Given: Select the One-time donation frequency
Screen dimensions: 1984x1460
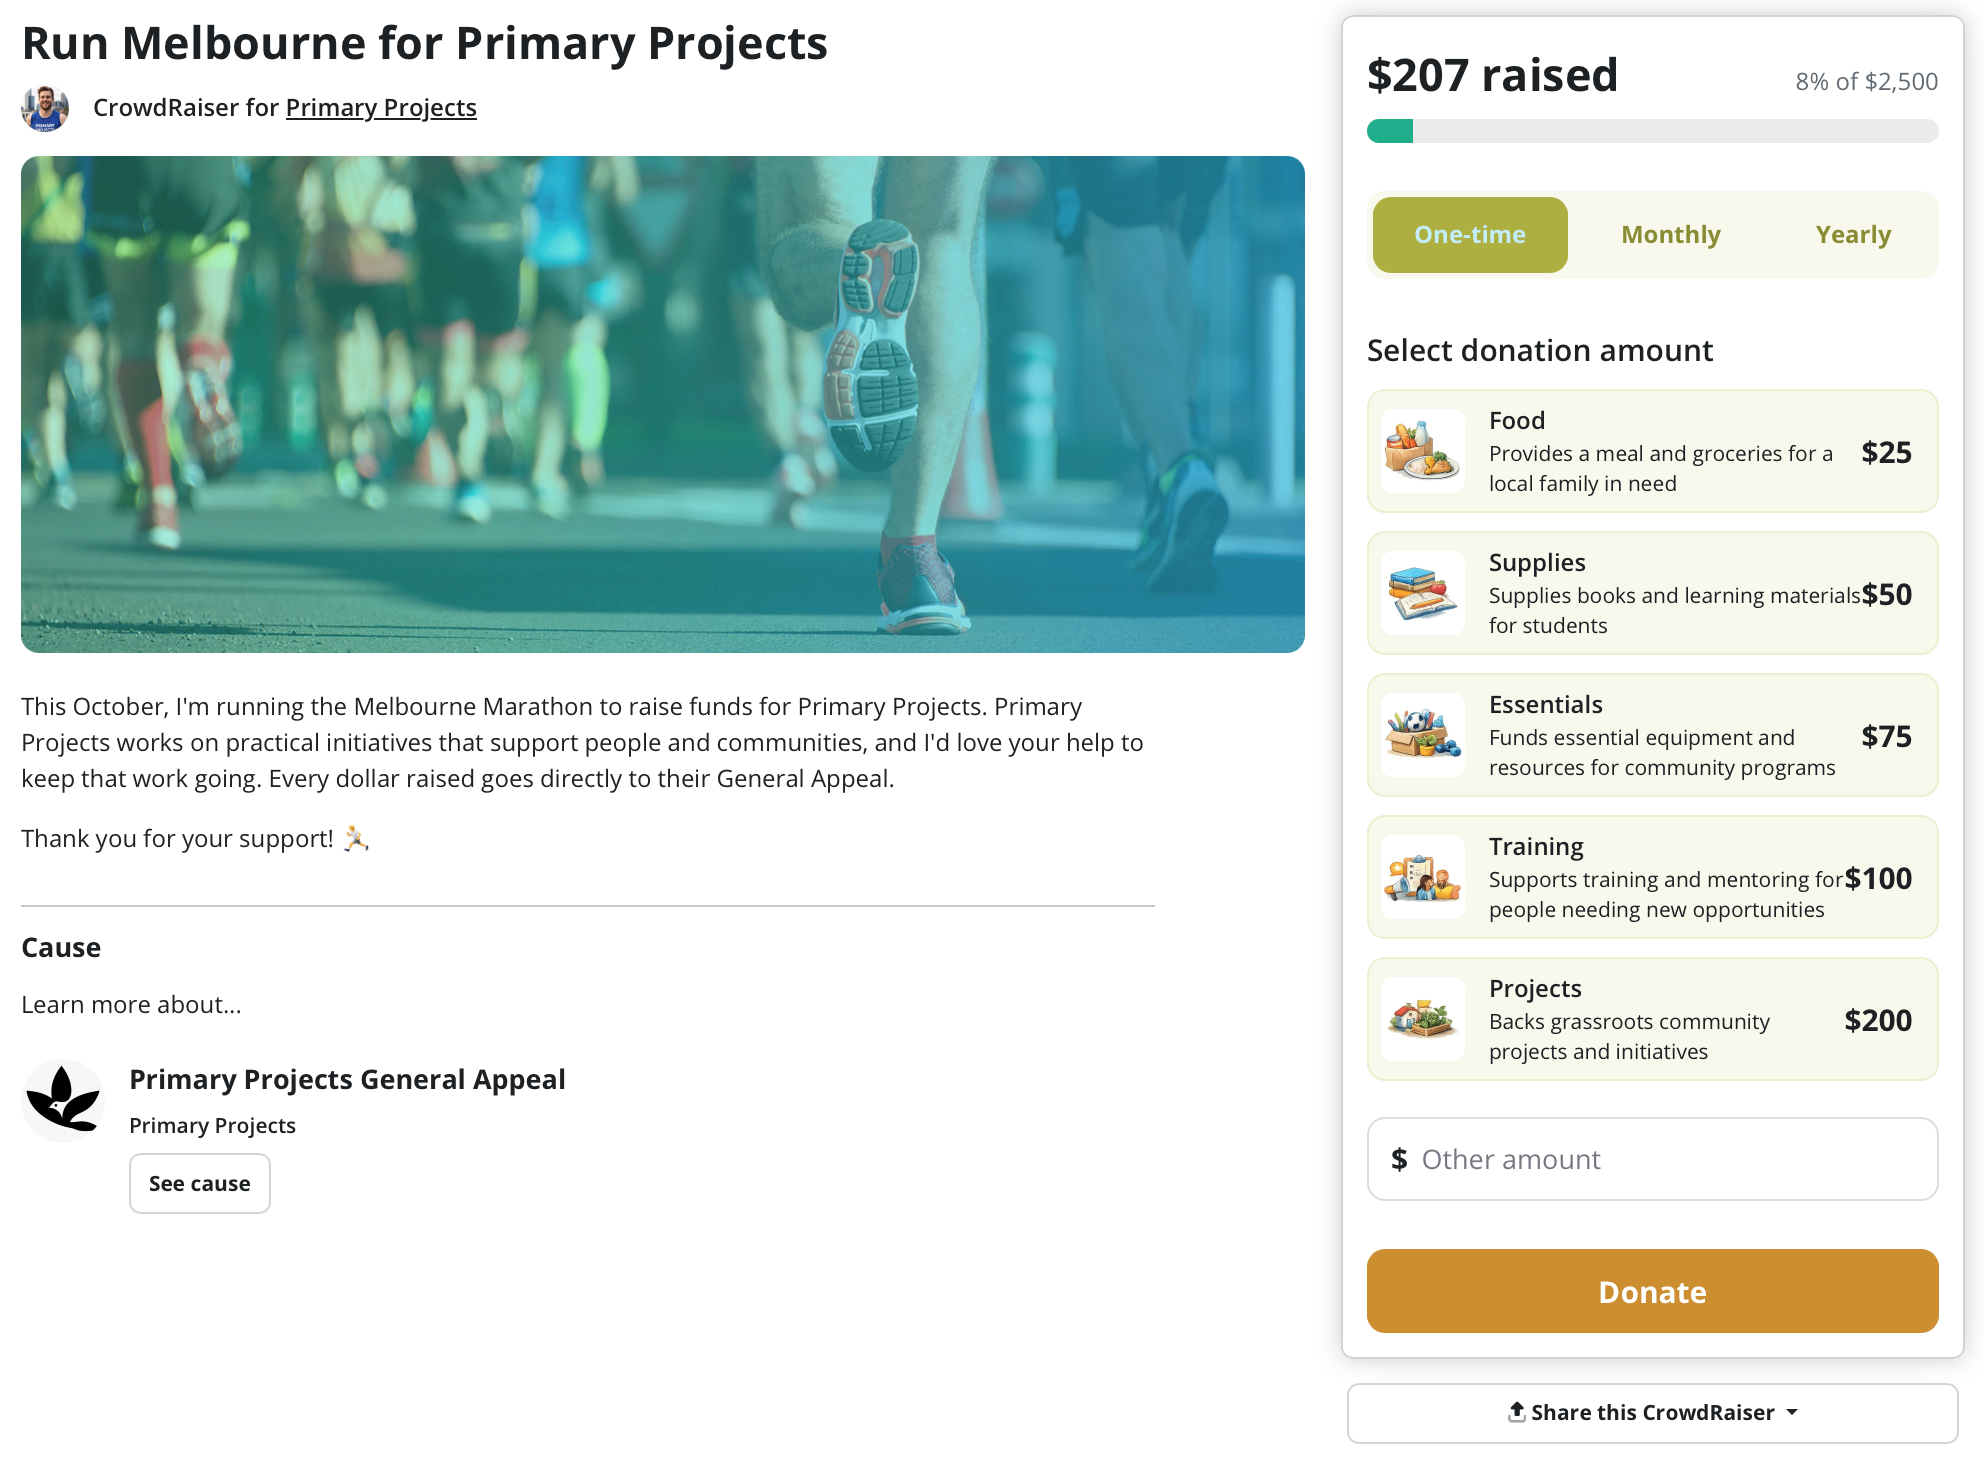Looking at the screenshot, I should click(1469, 235).
